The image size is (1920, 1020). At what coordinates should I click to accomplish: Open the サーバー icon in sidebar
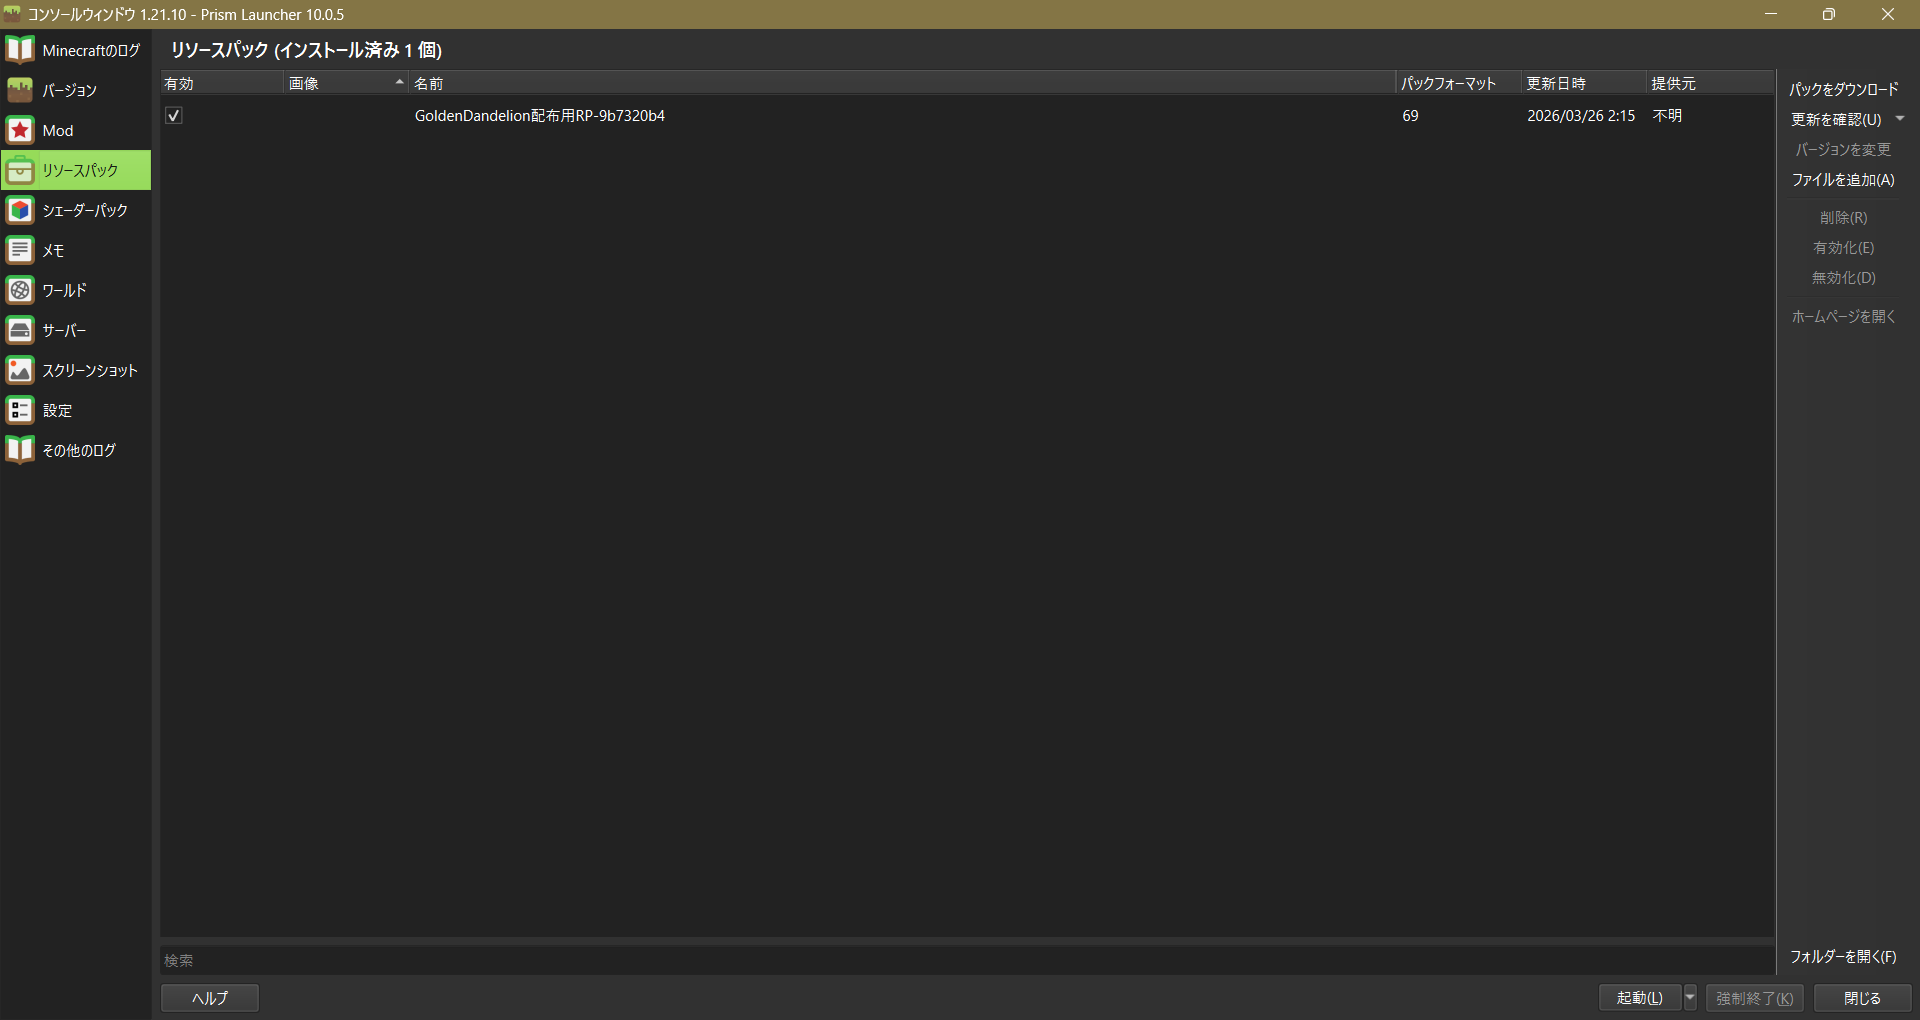[20, 330]
